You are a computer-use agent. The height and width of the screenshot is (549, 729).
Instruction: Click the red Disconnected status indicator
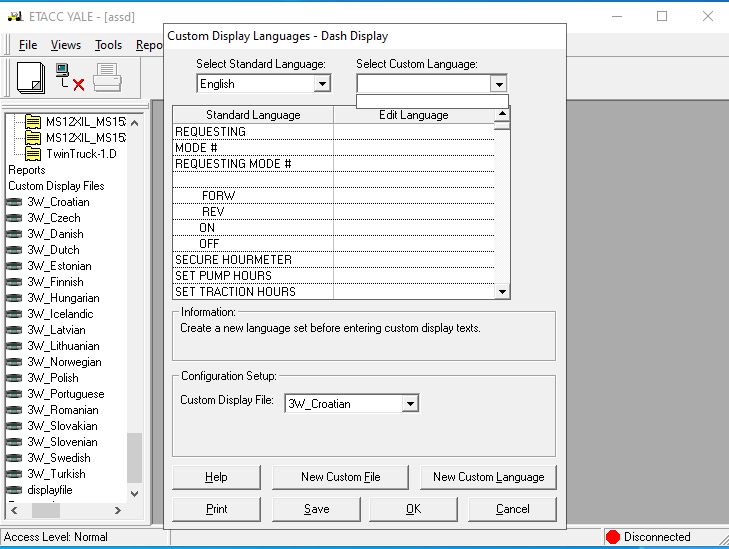613,537
